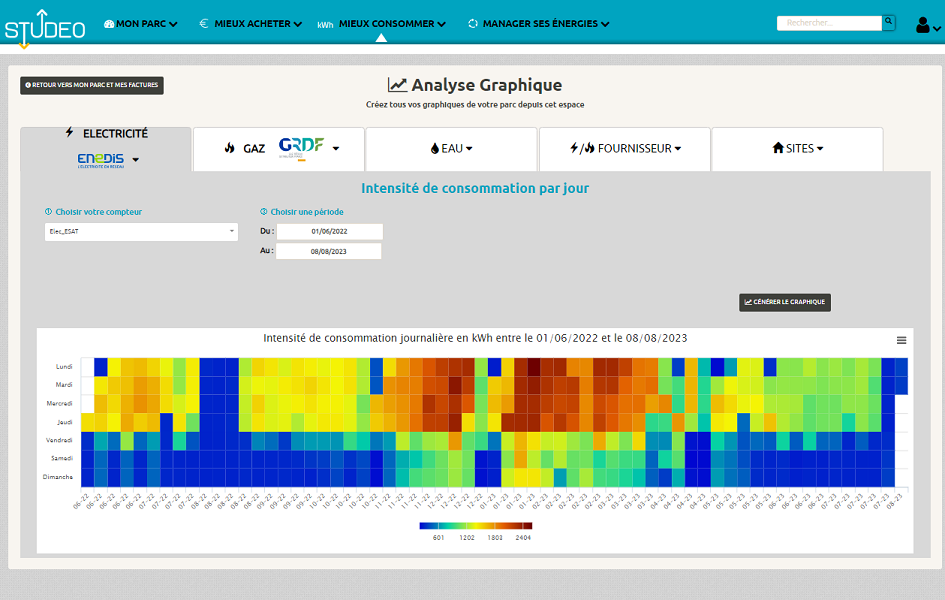Click the chart title Intensité de consommation journalière

(x=475, y=339)
